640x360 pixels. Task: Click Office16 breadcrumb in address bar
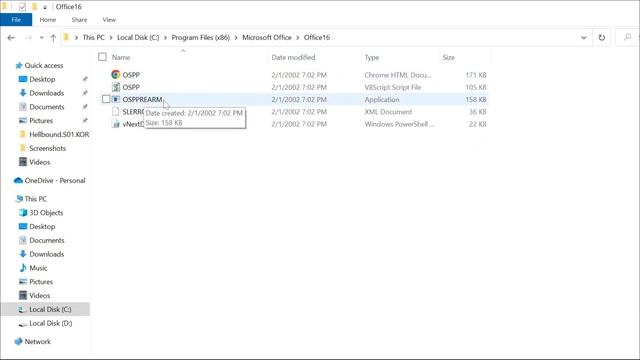tap(317, 38)
